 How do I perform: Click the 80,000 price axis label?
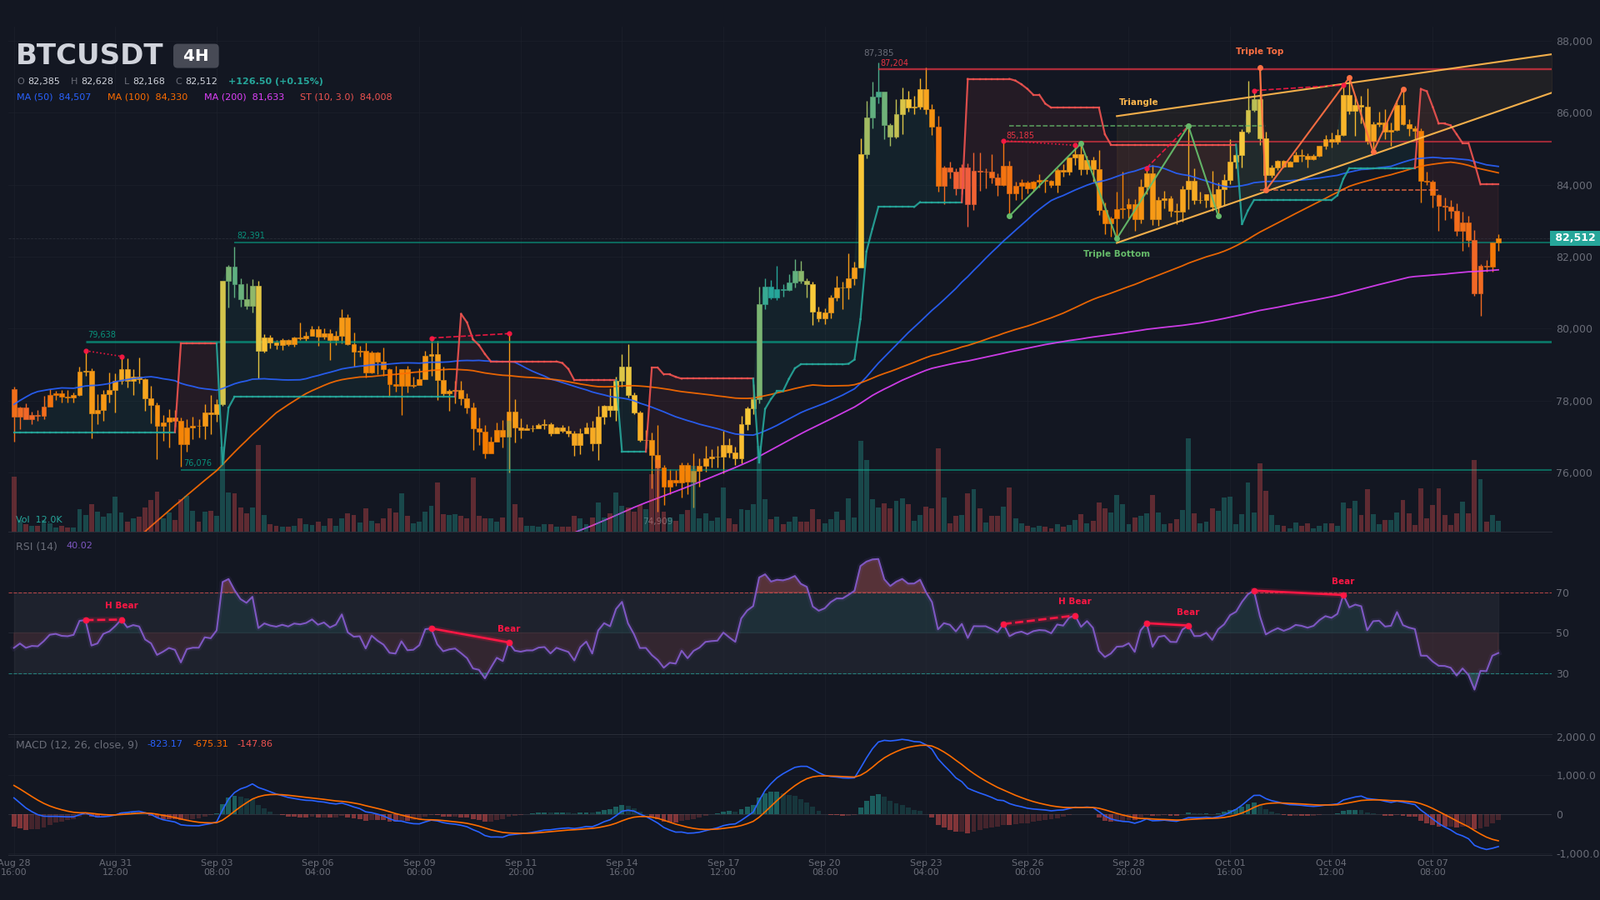[1574, 330]
